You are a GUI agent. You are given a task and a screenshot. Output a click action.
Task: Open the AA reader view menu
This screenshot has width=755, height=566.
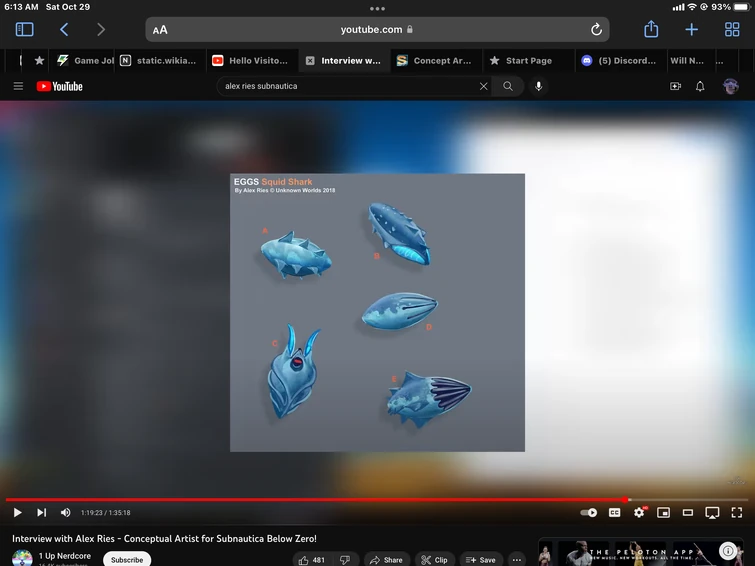[x=160, y=30]
